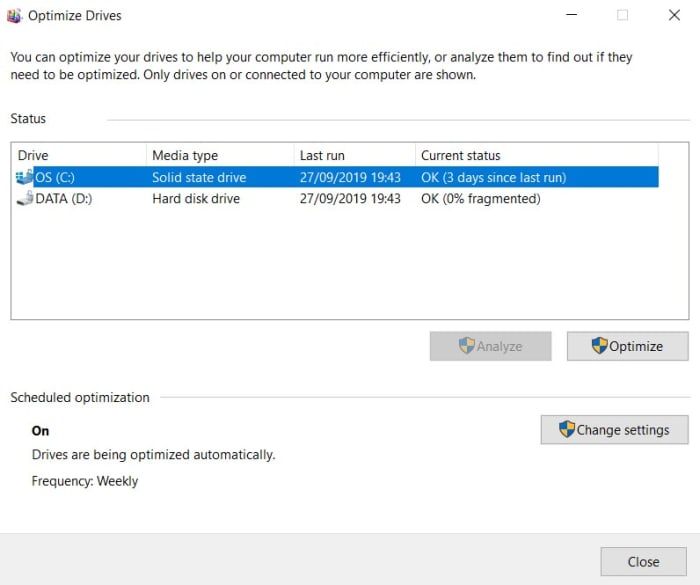Image resolution: width=700 pixels, height=585 pixels.
Task: Open Change settings for scheduled optimization
Action: click(x=614, y=430)
